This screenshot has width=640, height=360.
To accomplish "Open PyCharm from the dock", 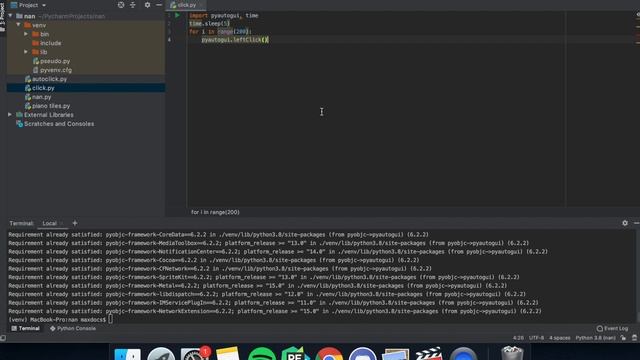I will tap(295, 354).
